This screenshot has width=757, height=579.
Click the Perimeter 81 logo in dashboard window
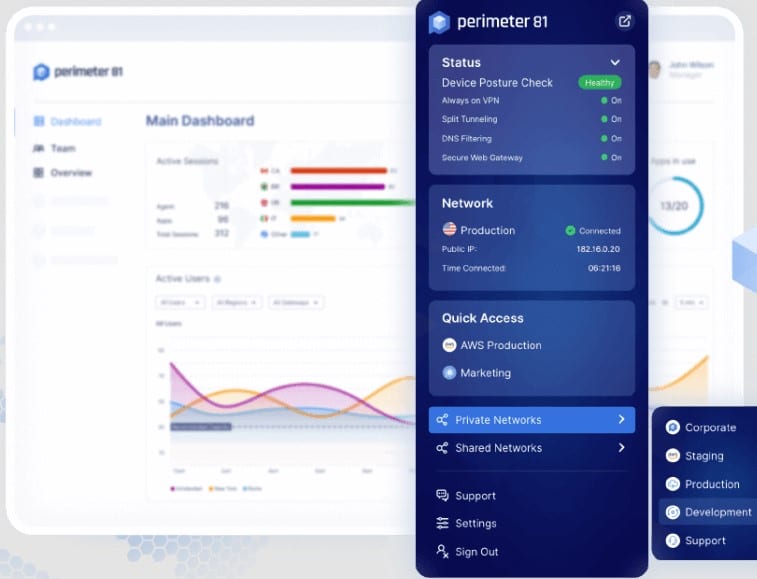[x=78, y=71]
